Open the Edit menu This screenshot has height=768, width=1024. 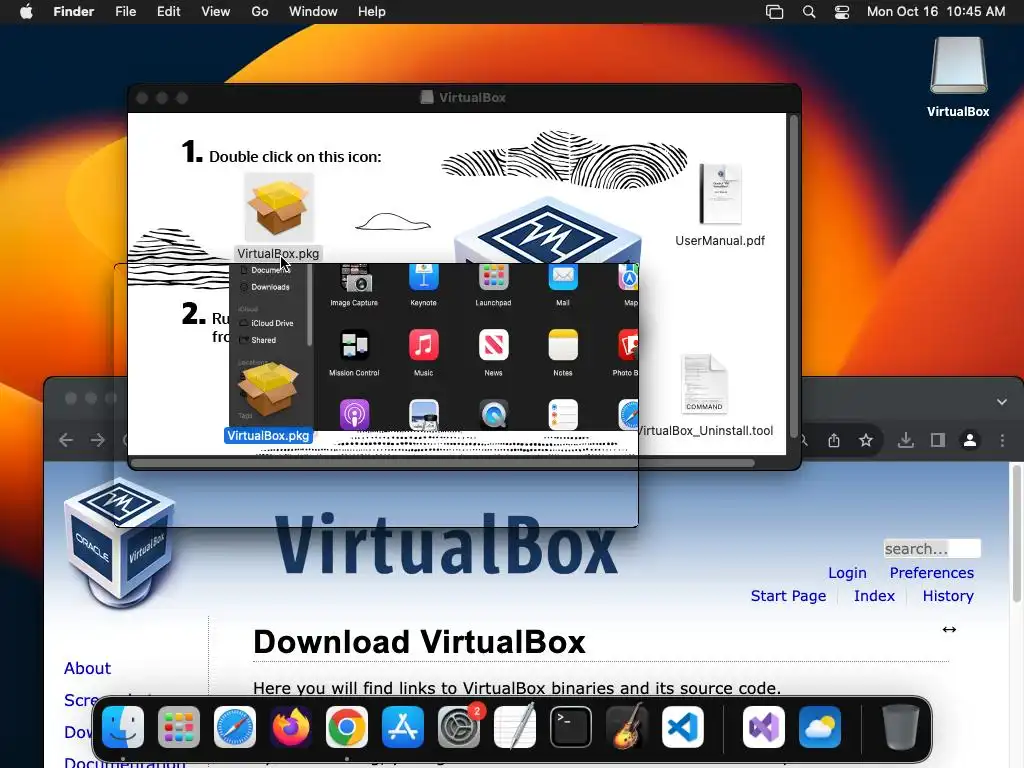coord(168,12)
